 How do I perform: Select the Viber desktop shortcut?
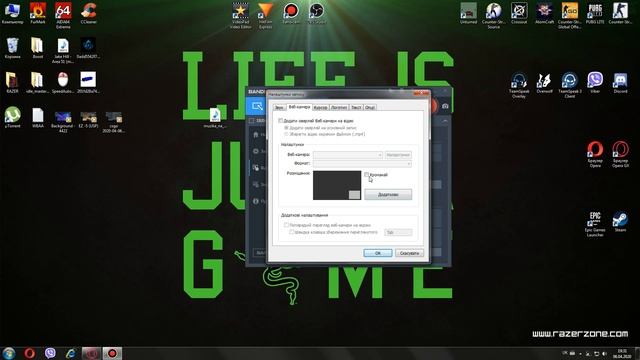[595, 82]
